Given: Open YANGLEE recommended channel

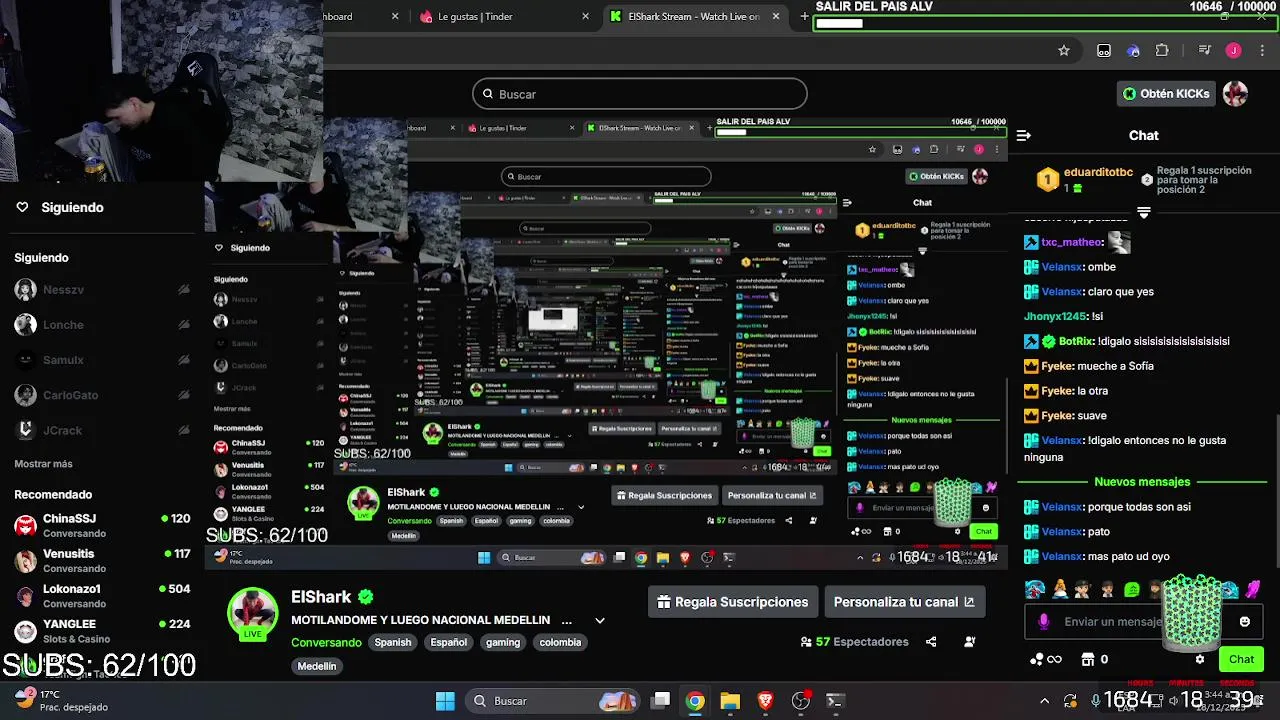Looking at the screenshot, I should (x=102, y=631).
